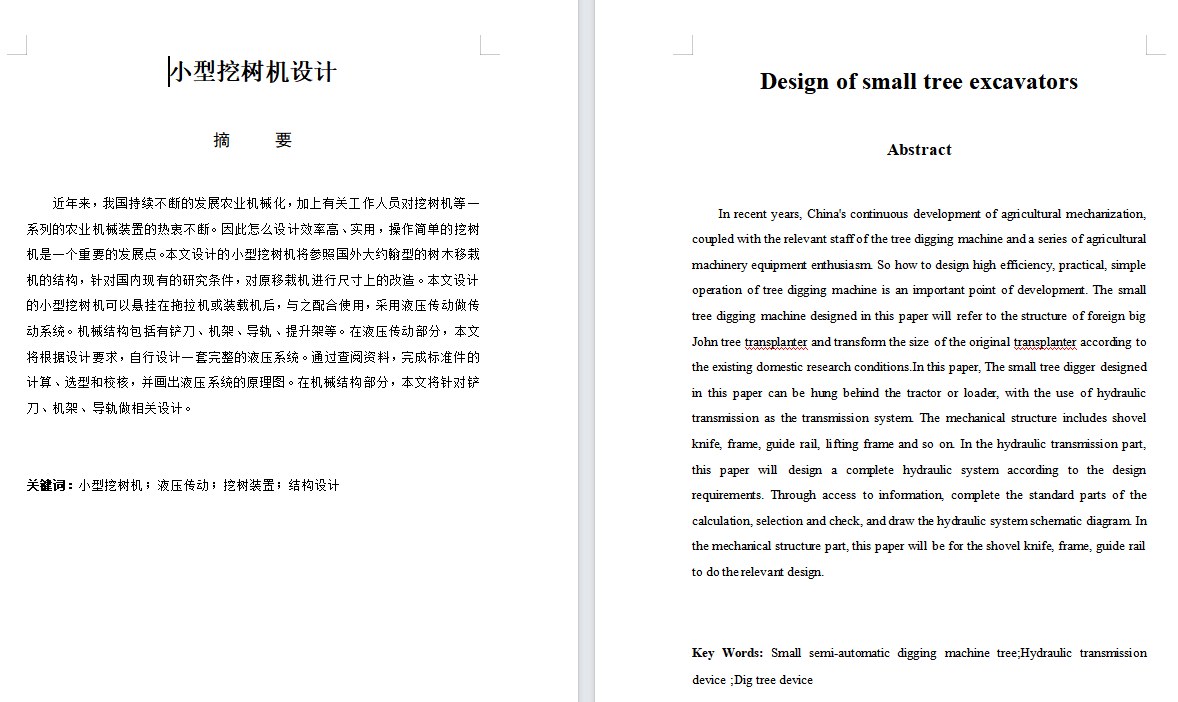Screen dimensions: 1178x702
Task: Click the keyword 小型挖树机 after 关键词
Action: 110,486
